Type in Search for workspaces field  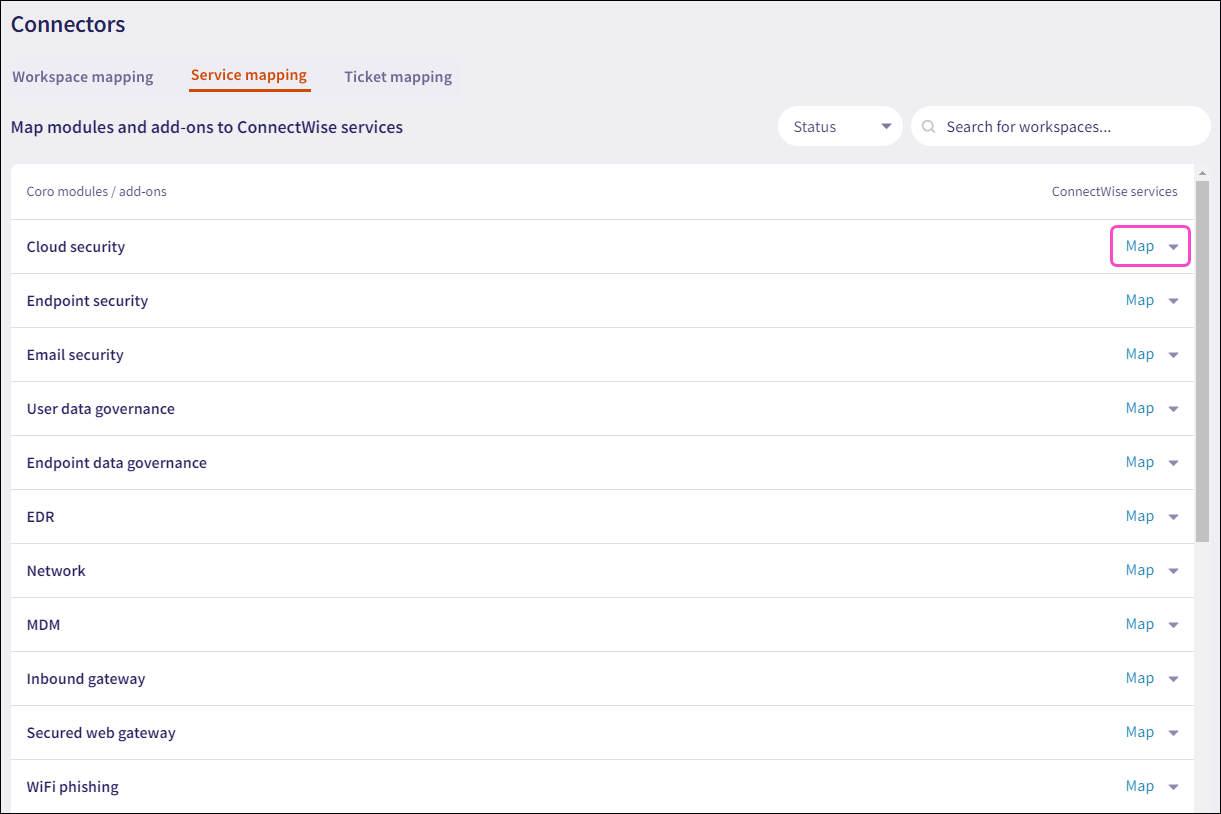1070,127
